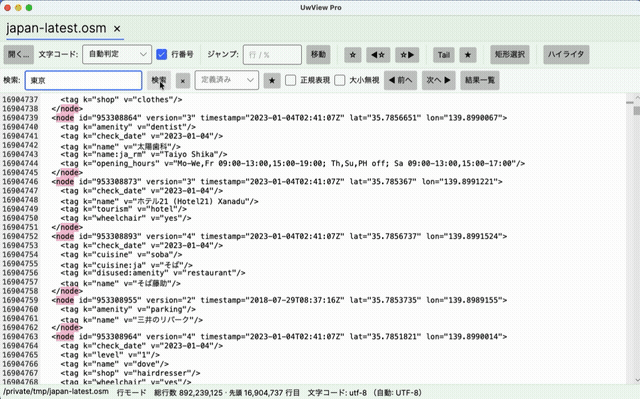
Task: Find next match with 次へ ▶ button
Action: point(439,80)
